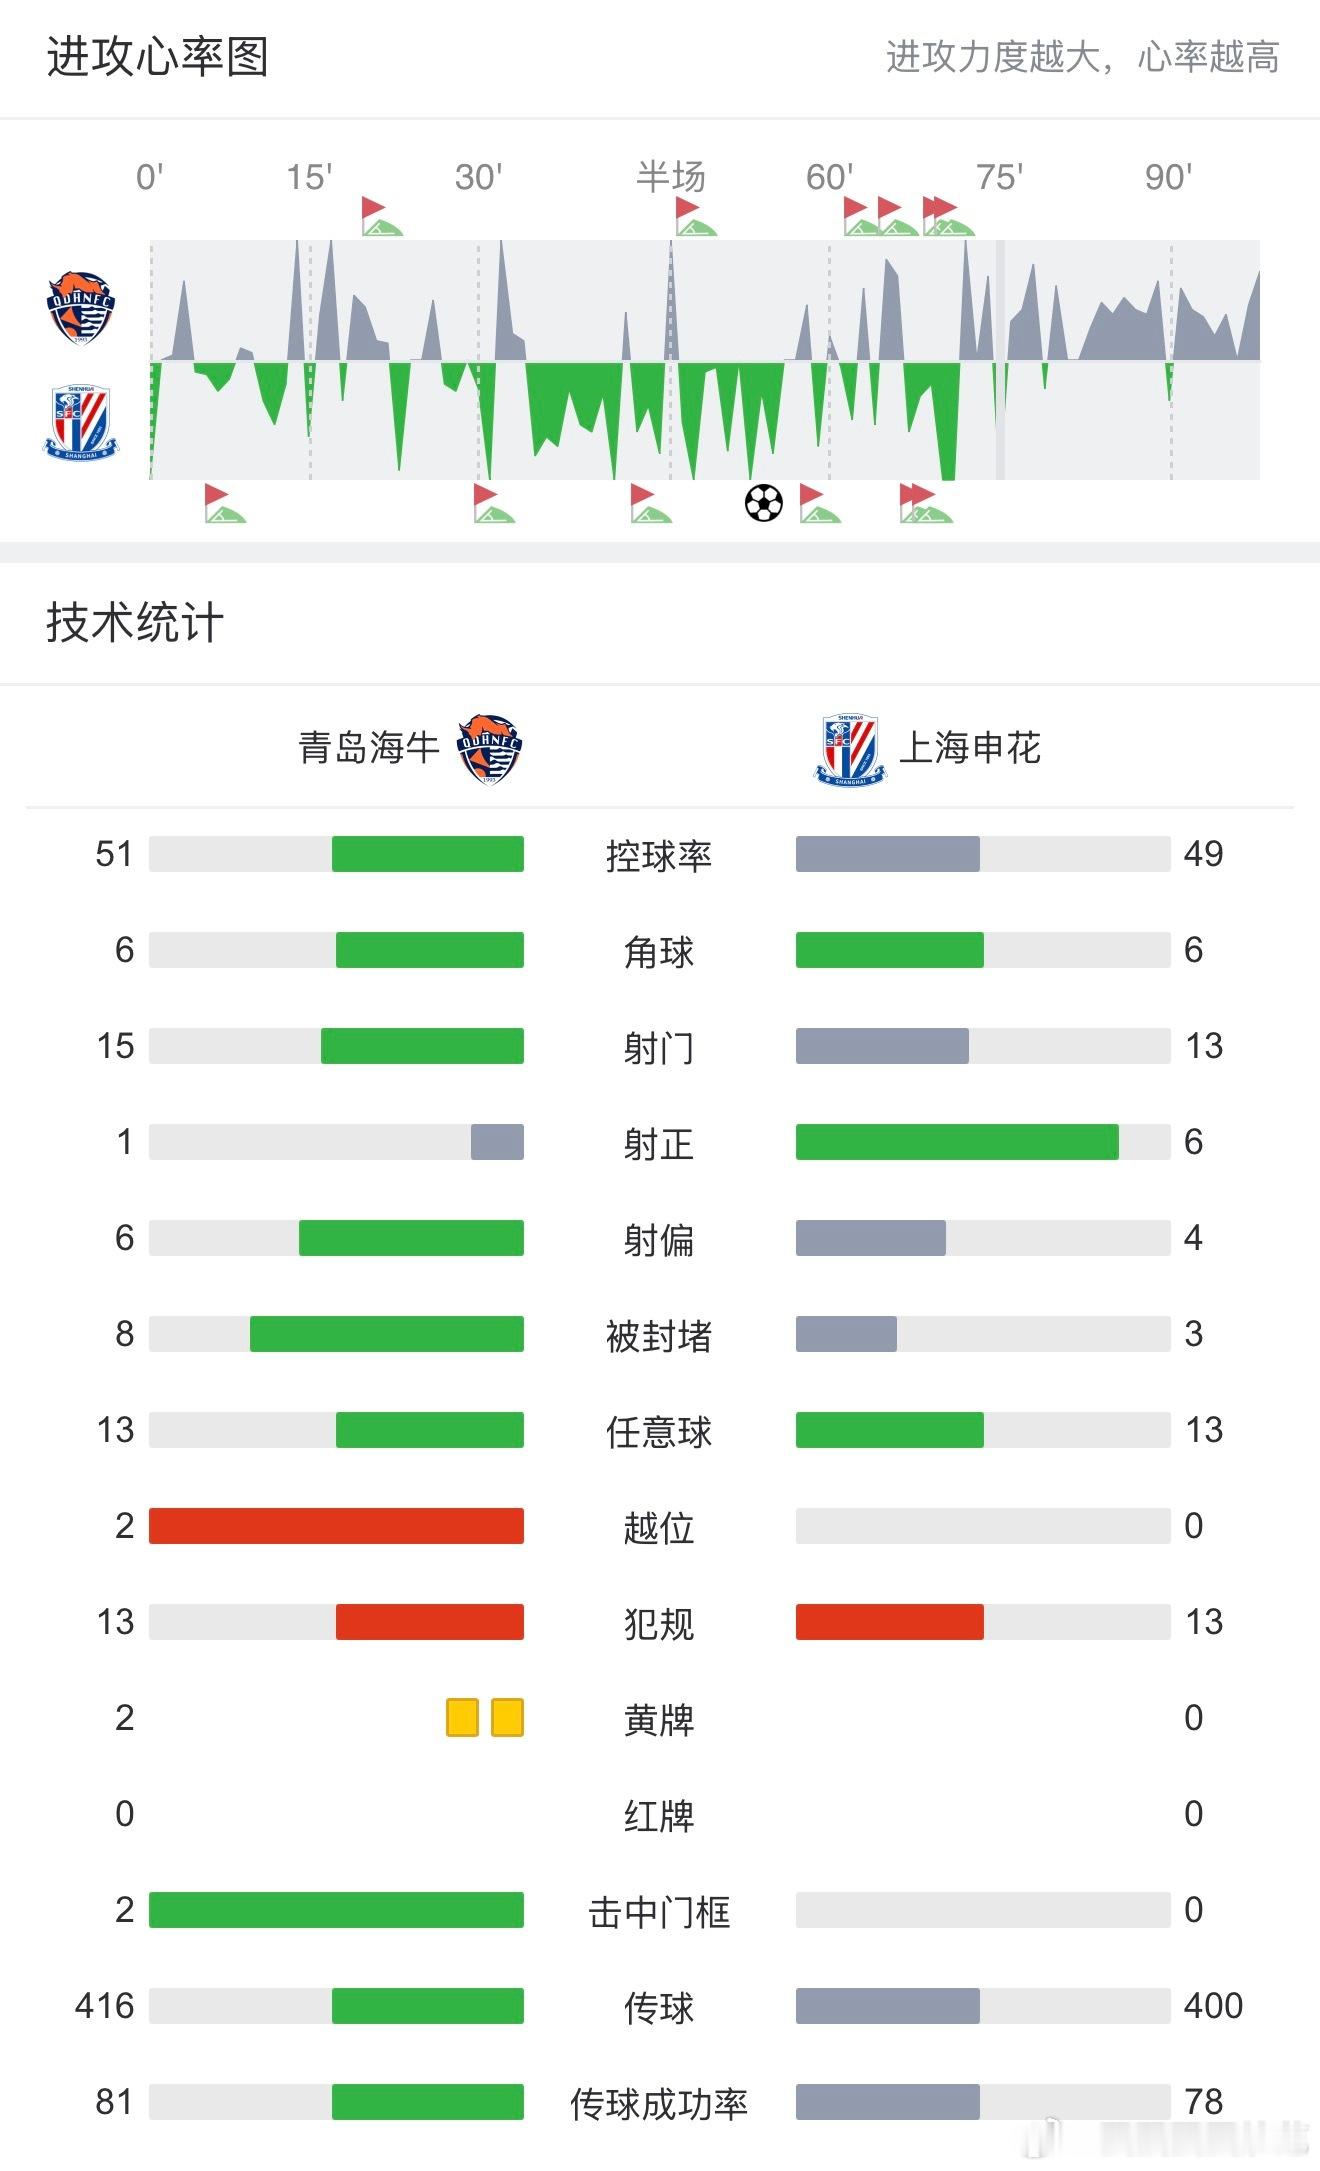The height and width of the screenshot is (2171, 1320).
Task: Tap the 上海申花 team crest in stats header
Action: tap(850, 750)
